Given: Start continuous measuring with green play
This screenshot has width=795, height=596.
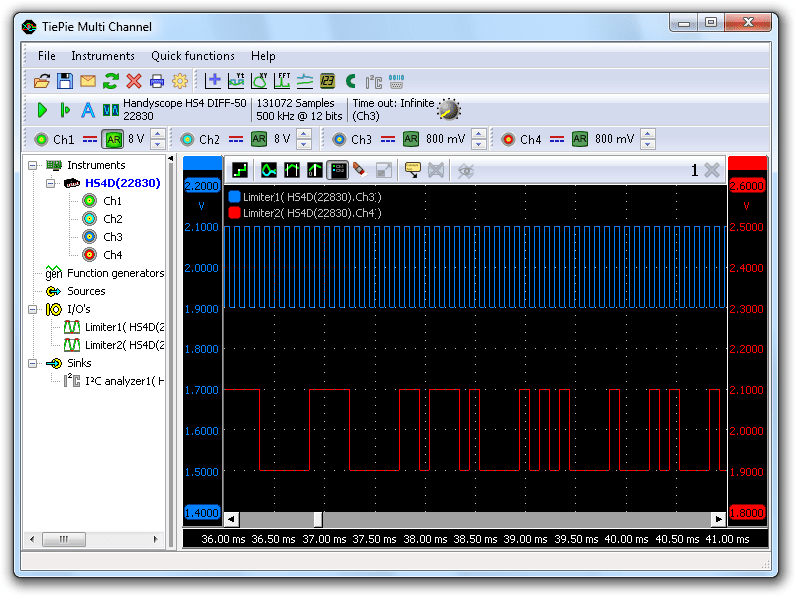Looking at the screenshot, I should (42, 109).
